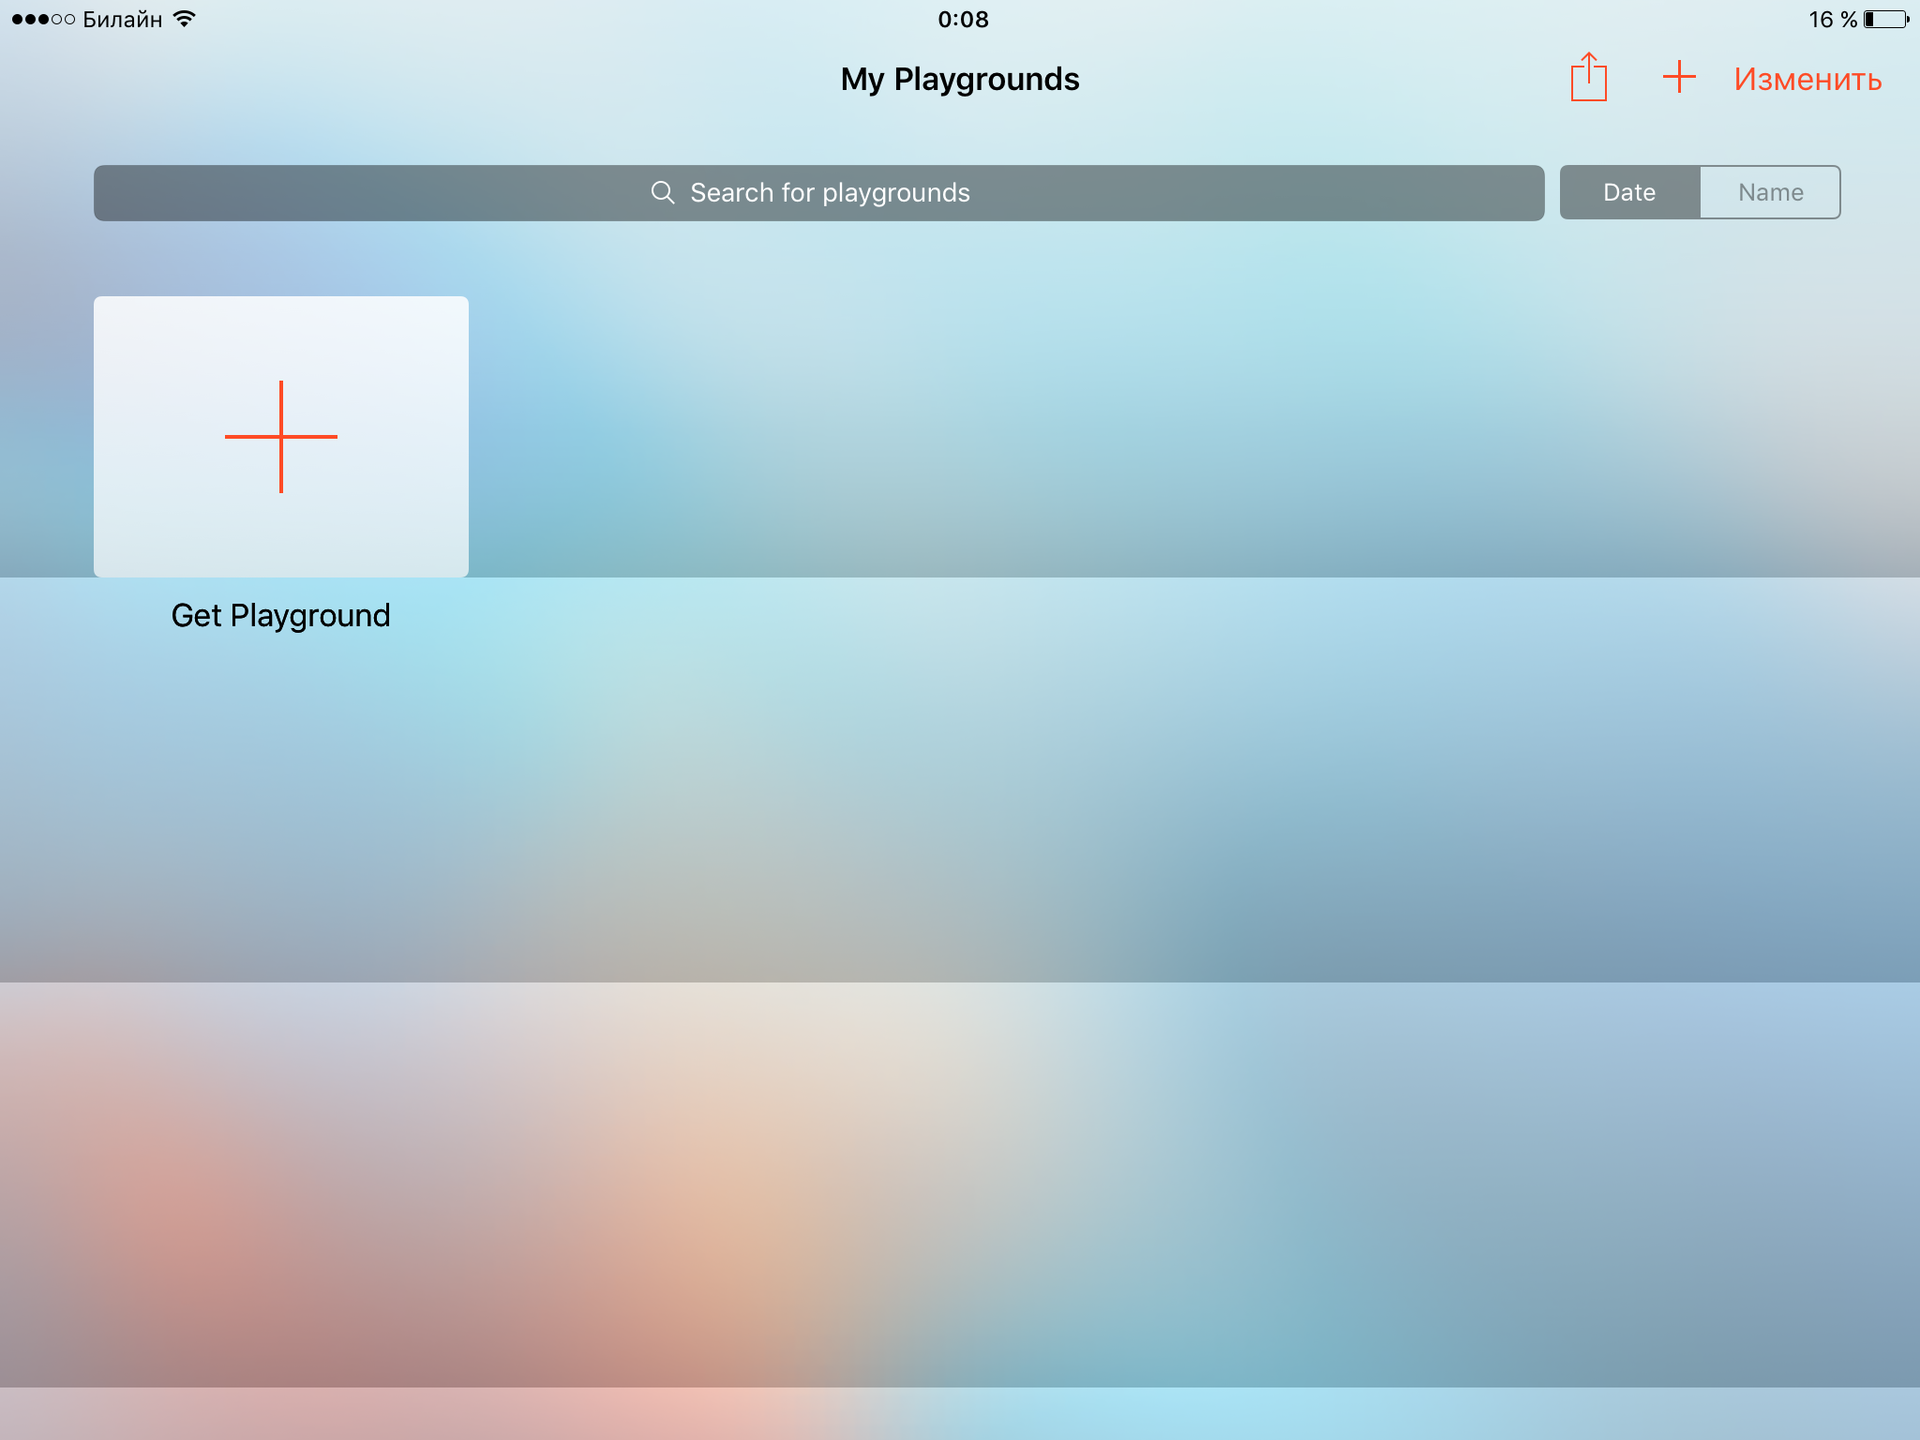Tap the My Playgrounds title
The height and width of the screenshot is (1440, 1920).
tap(960, 79)
